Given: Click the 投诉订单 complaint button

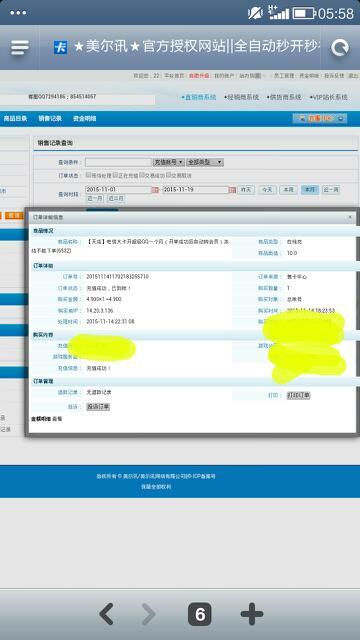Looking at the screenshot, I should pos(98,407).
